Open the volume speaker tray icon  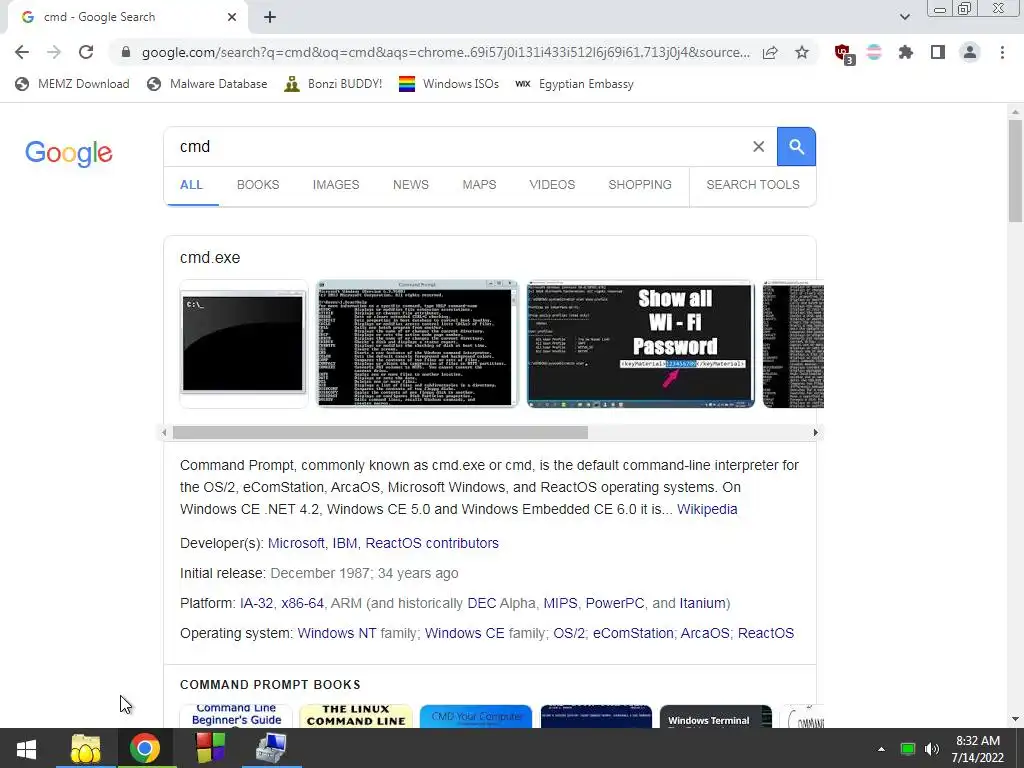click(x=931, y=749)
